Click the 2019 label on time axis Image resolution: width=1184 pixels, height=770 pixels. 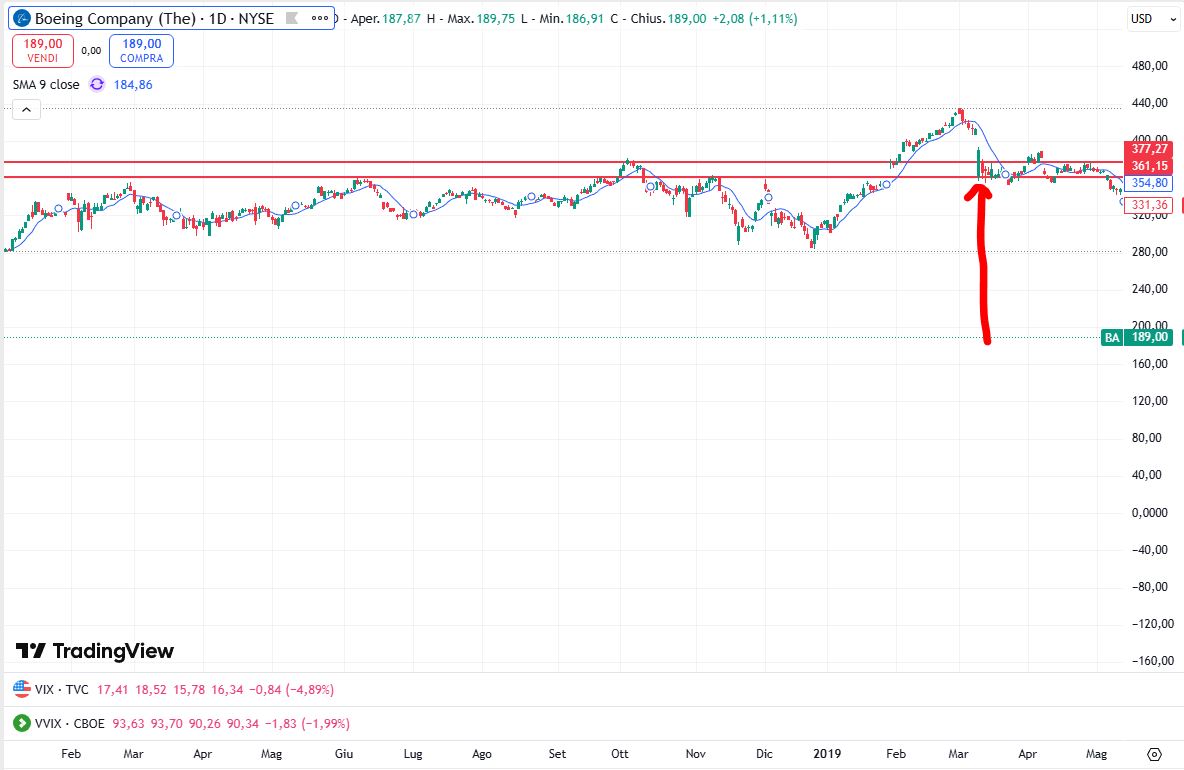point(827,754)
